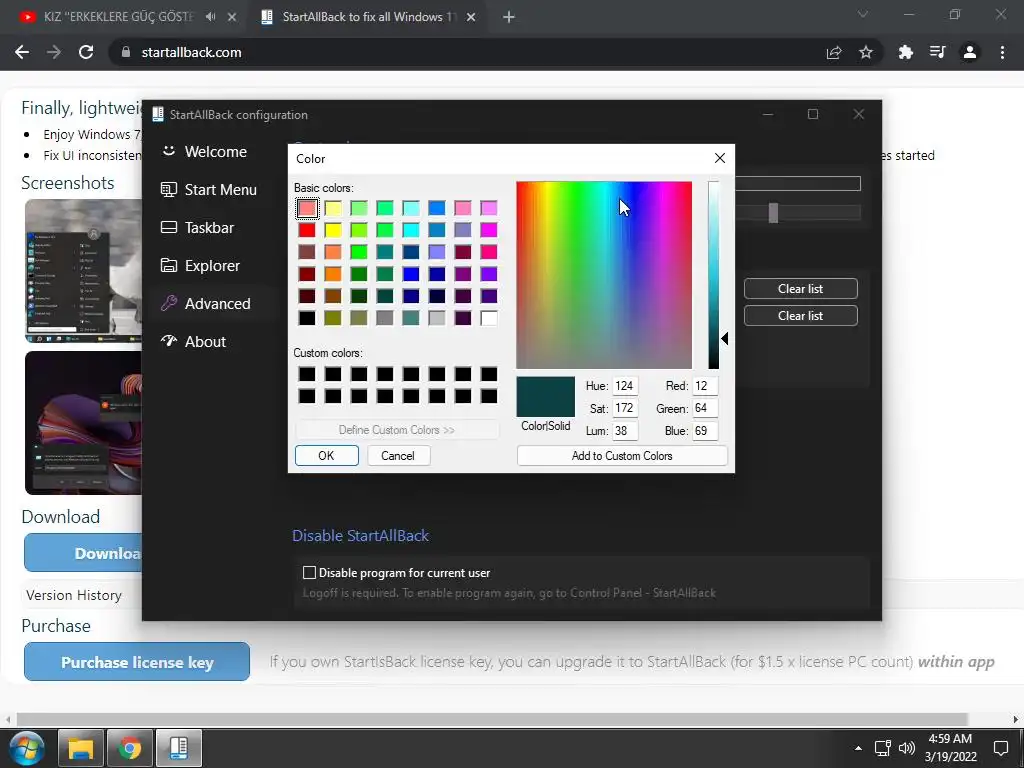1024x768 pixels.
Task: Click the page horizontal scrollbar
Action: coord(491,719)
